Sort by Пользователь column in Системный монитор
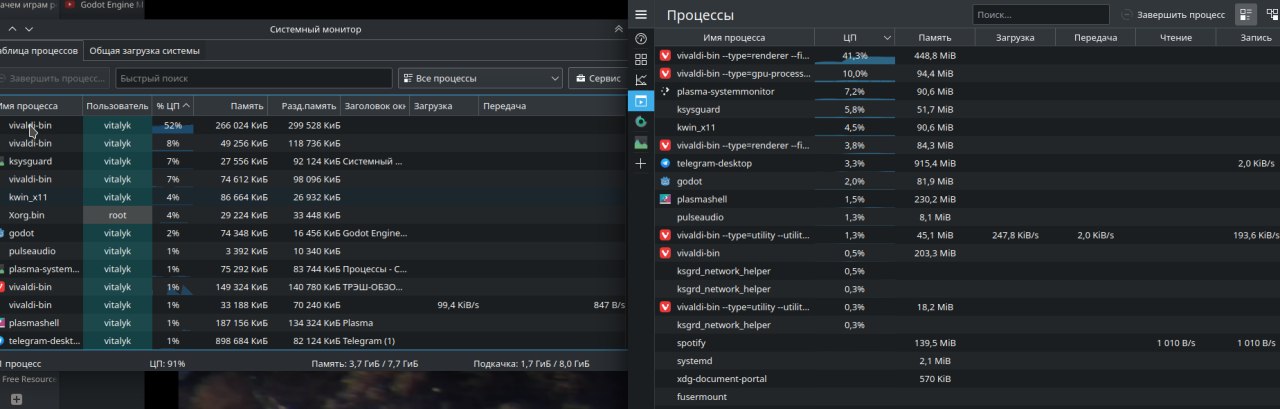The width and height of the screenshot is (1280, 409). coord(118,105)
